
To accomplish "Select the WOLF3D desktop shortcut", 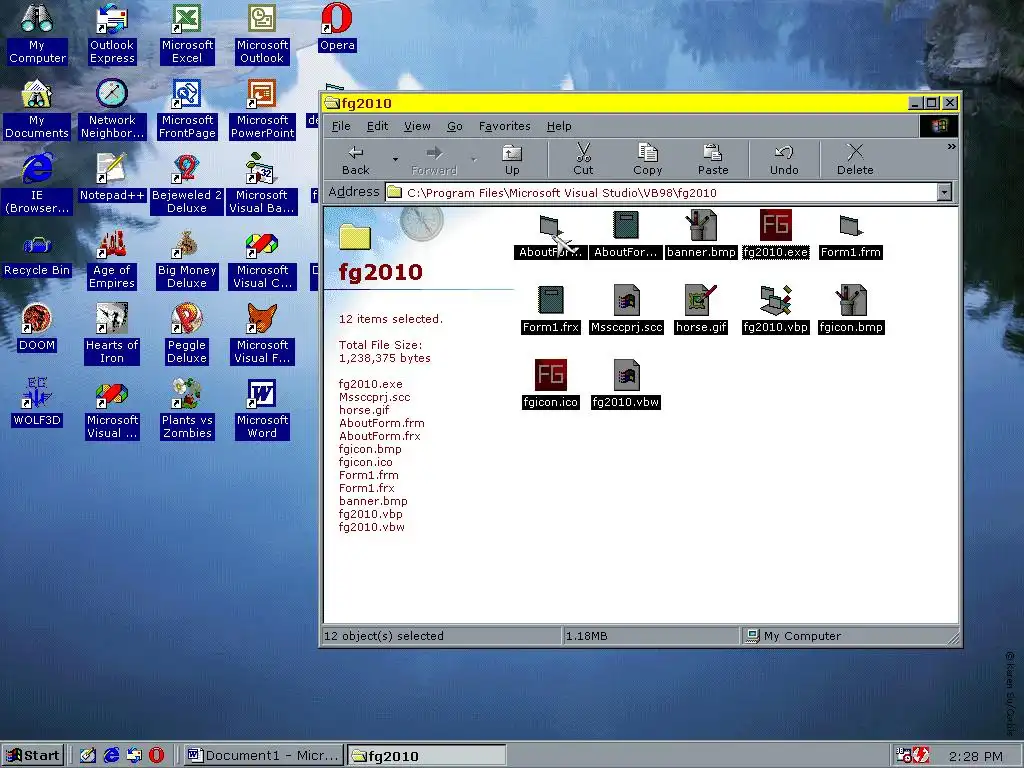I will 37,394.
